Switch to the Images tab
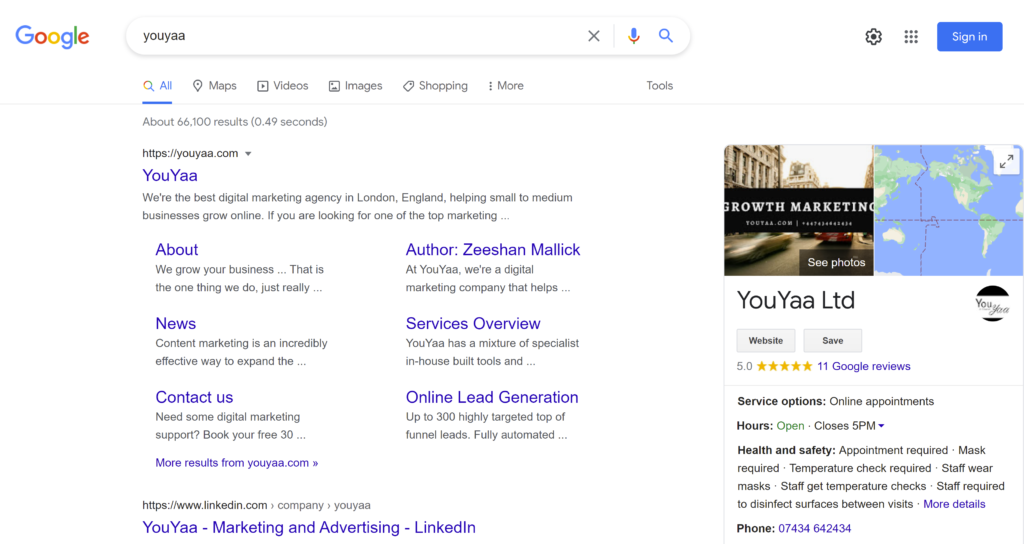 (x=355, y=86)
